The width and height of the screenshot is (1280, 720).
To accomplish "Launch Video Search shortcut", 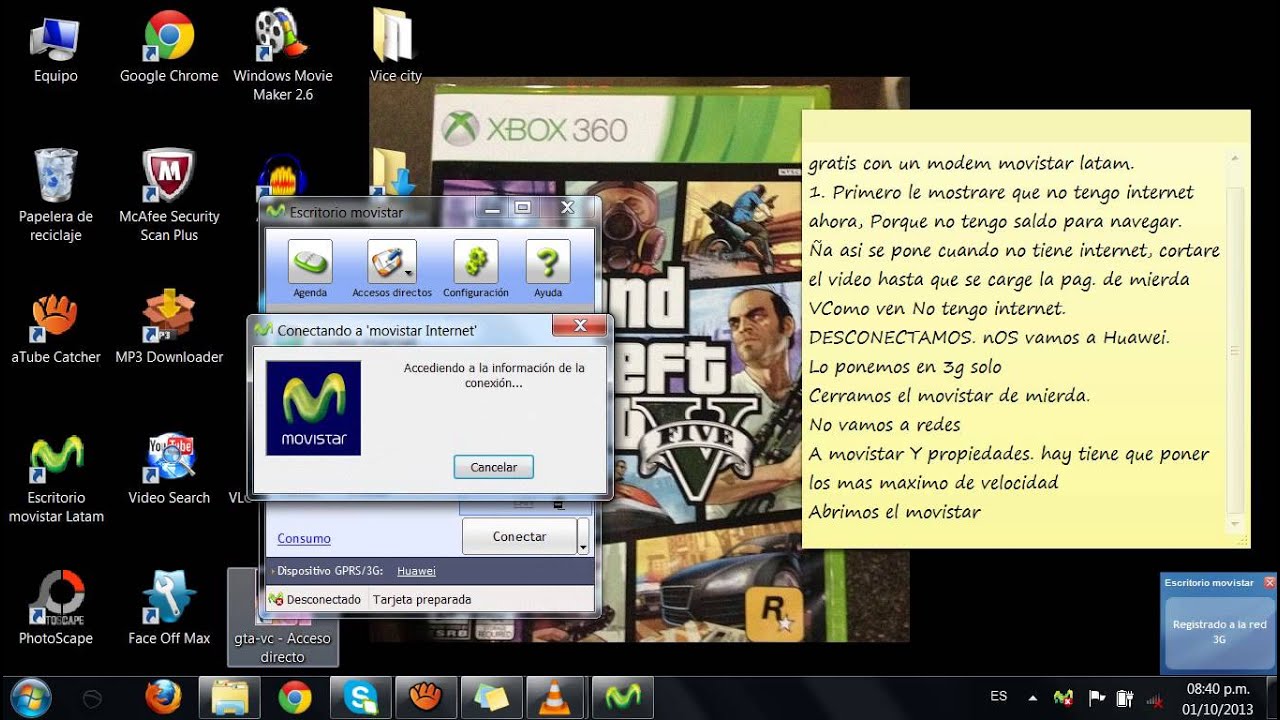I will (x=169, y=470).
